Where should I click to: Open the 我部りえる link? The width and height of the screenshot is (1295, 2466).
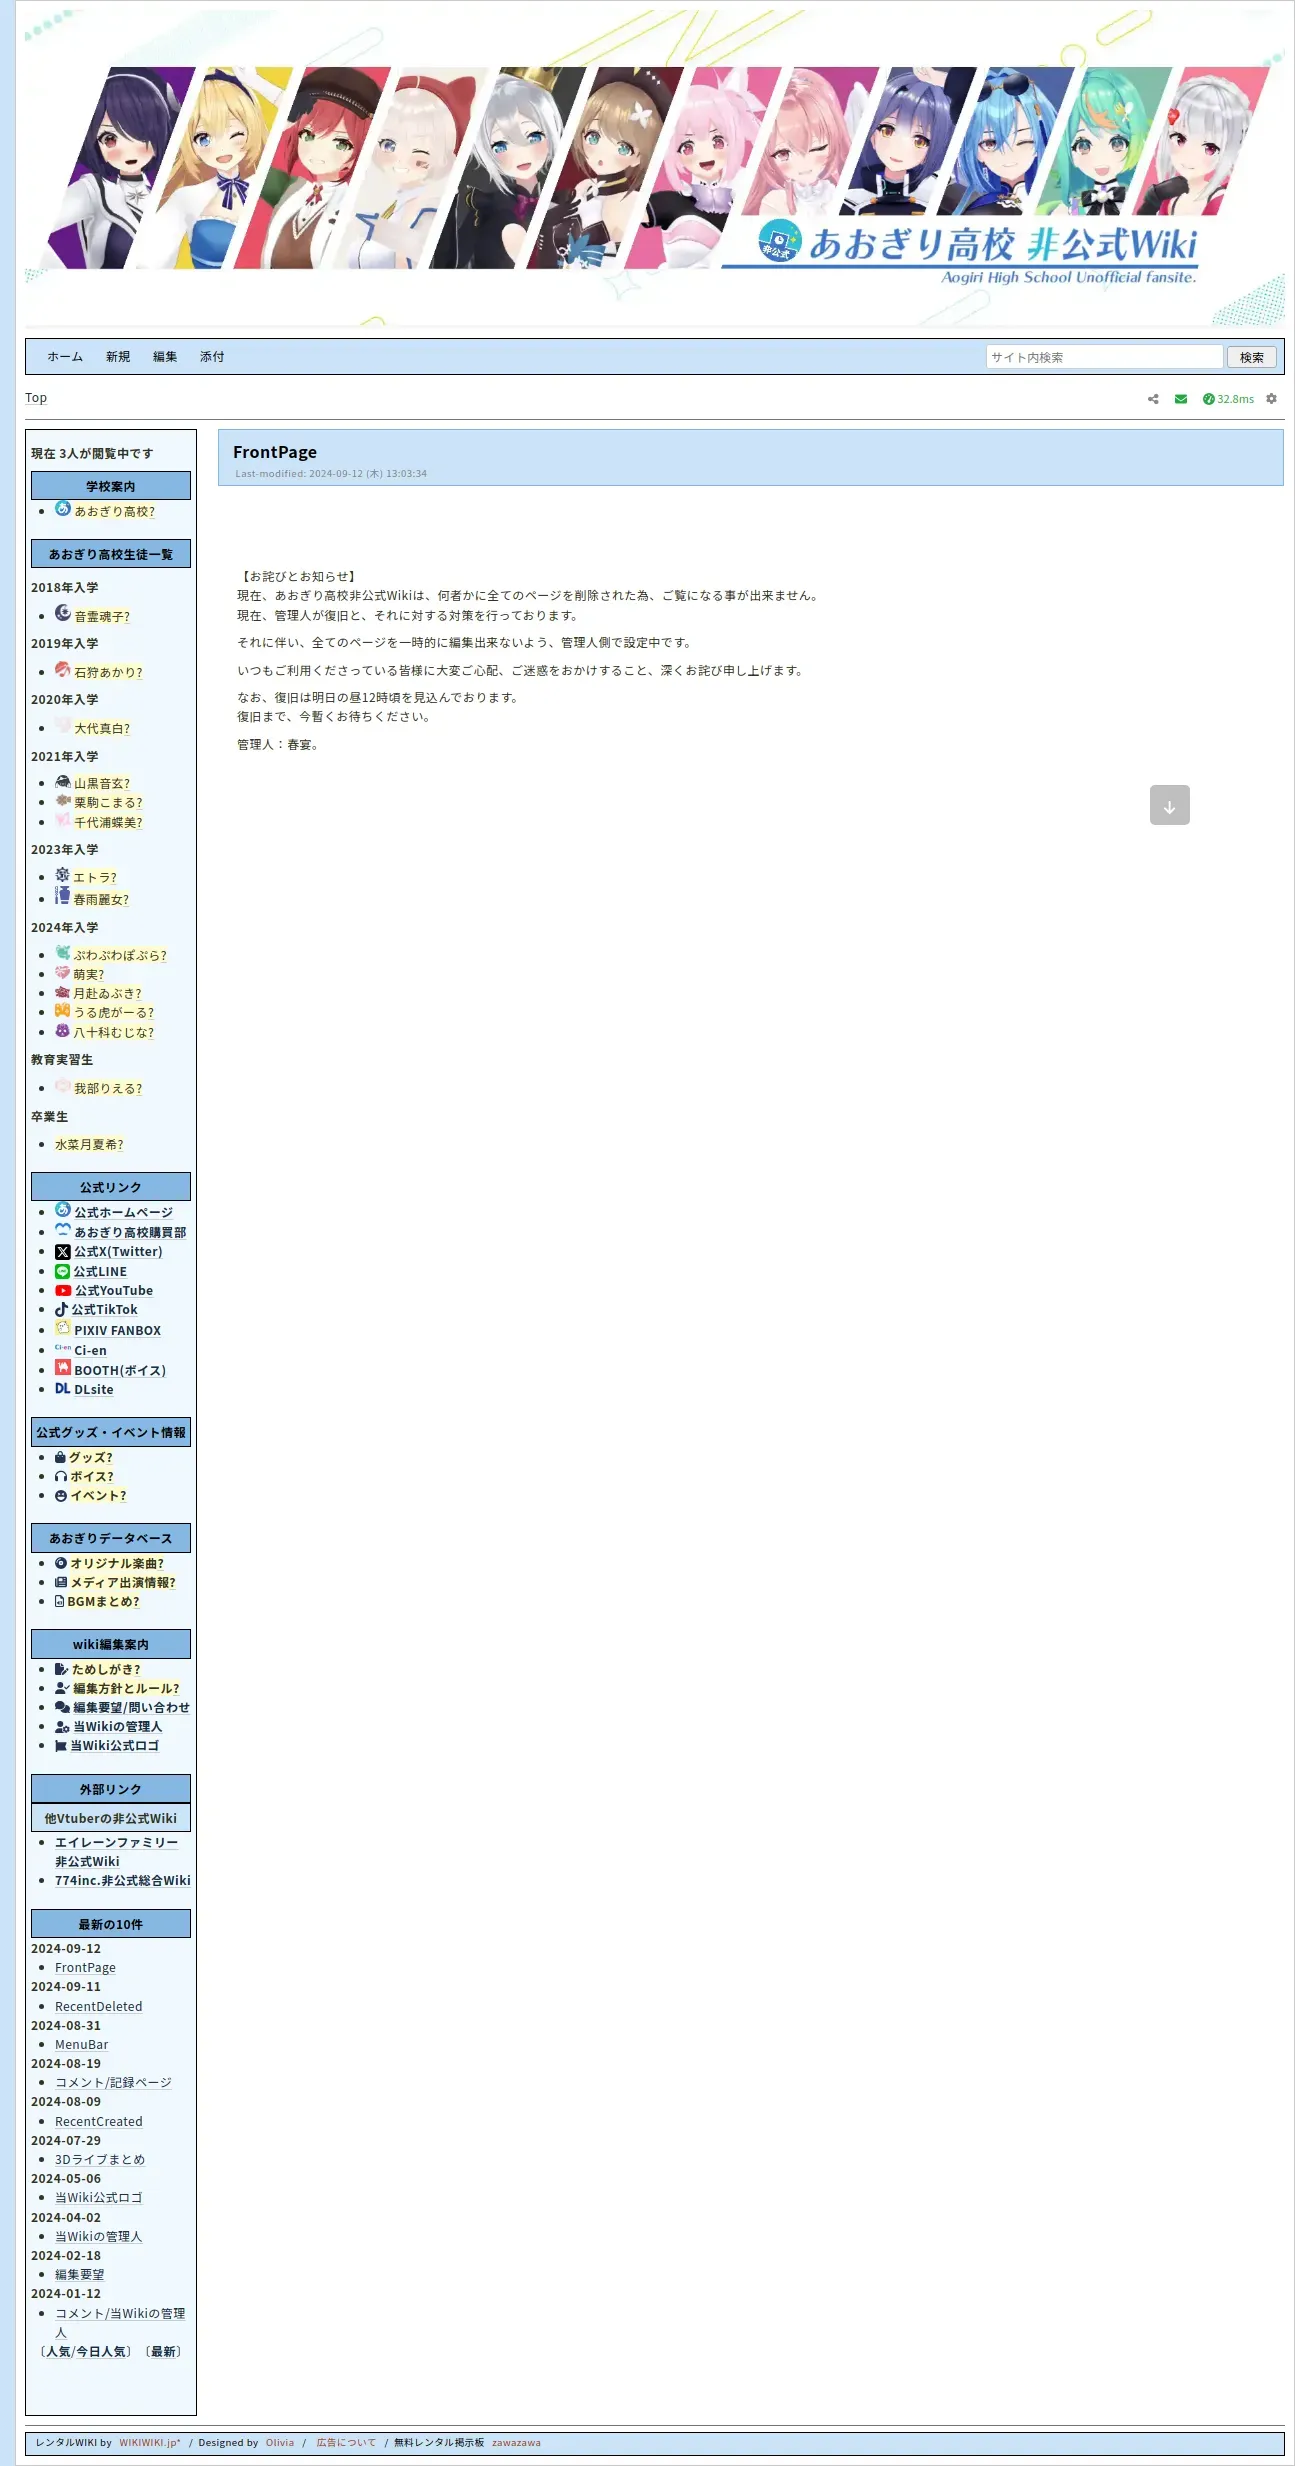[108, 1089]
